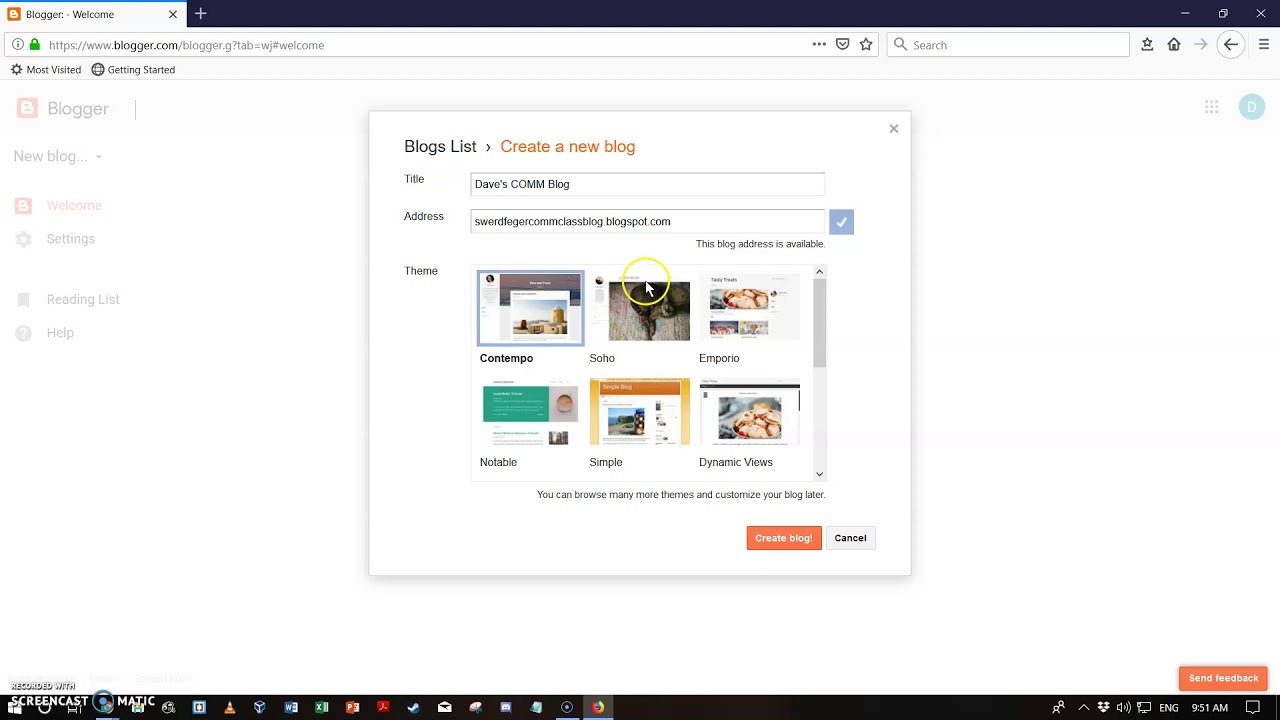Click the green padlock security icon
1280x720 pixels.
[x=35, y=45]
